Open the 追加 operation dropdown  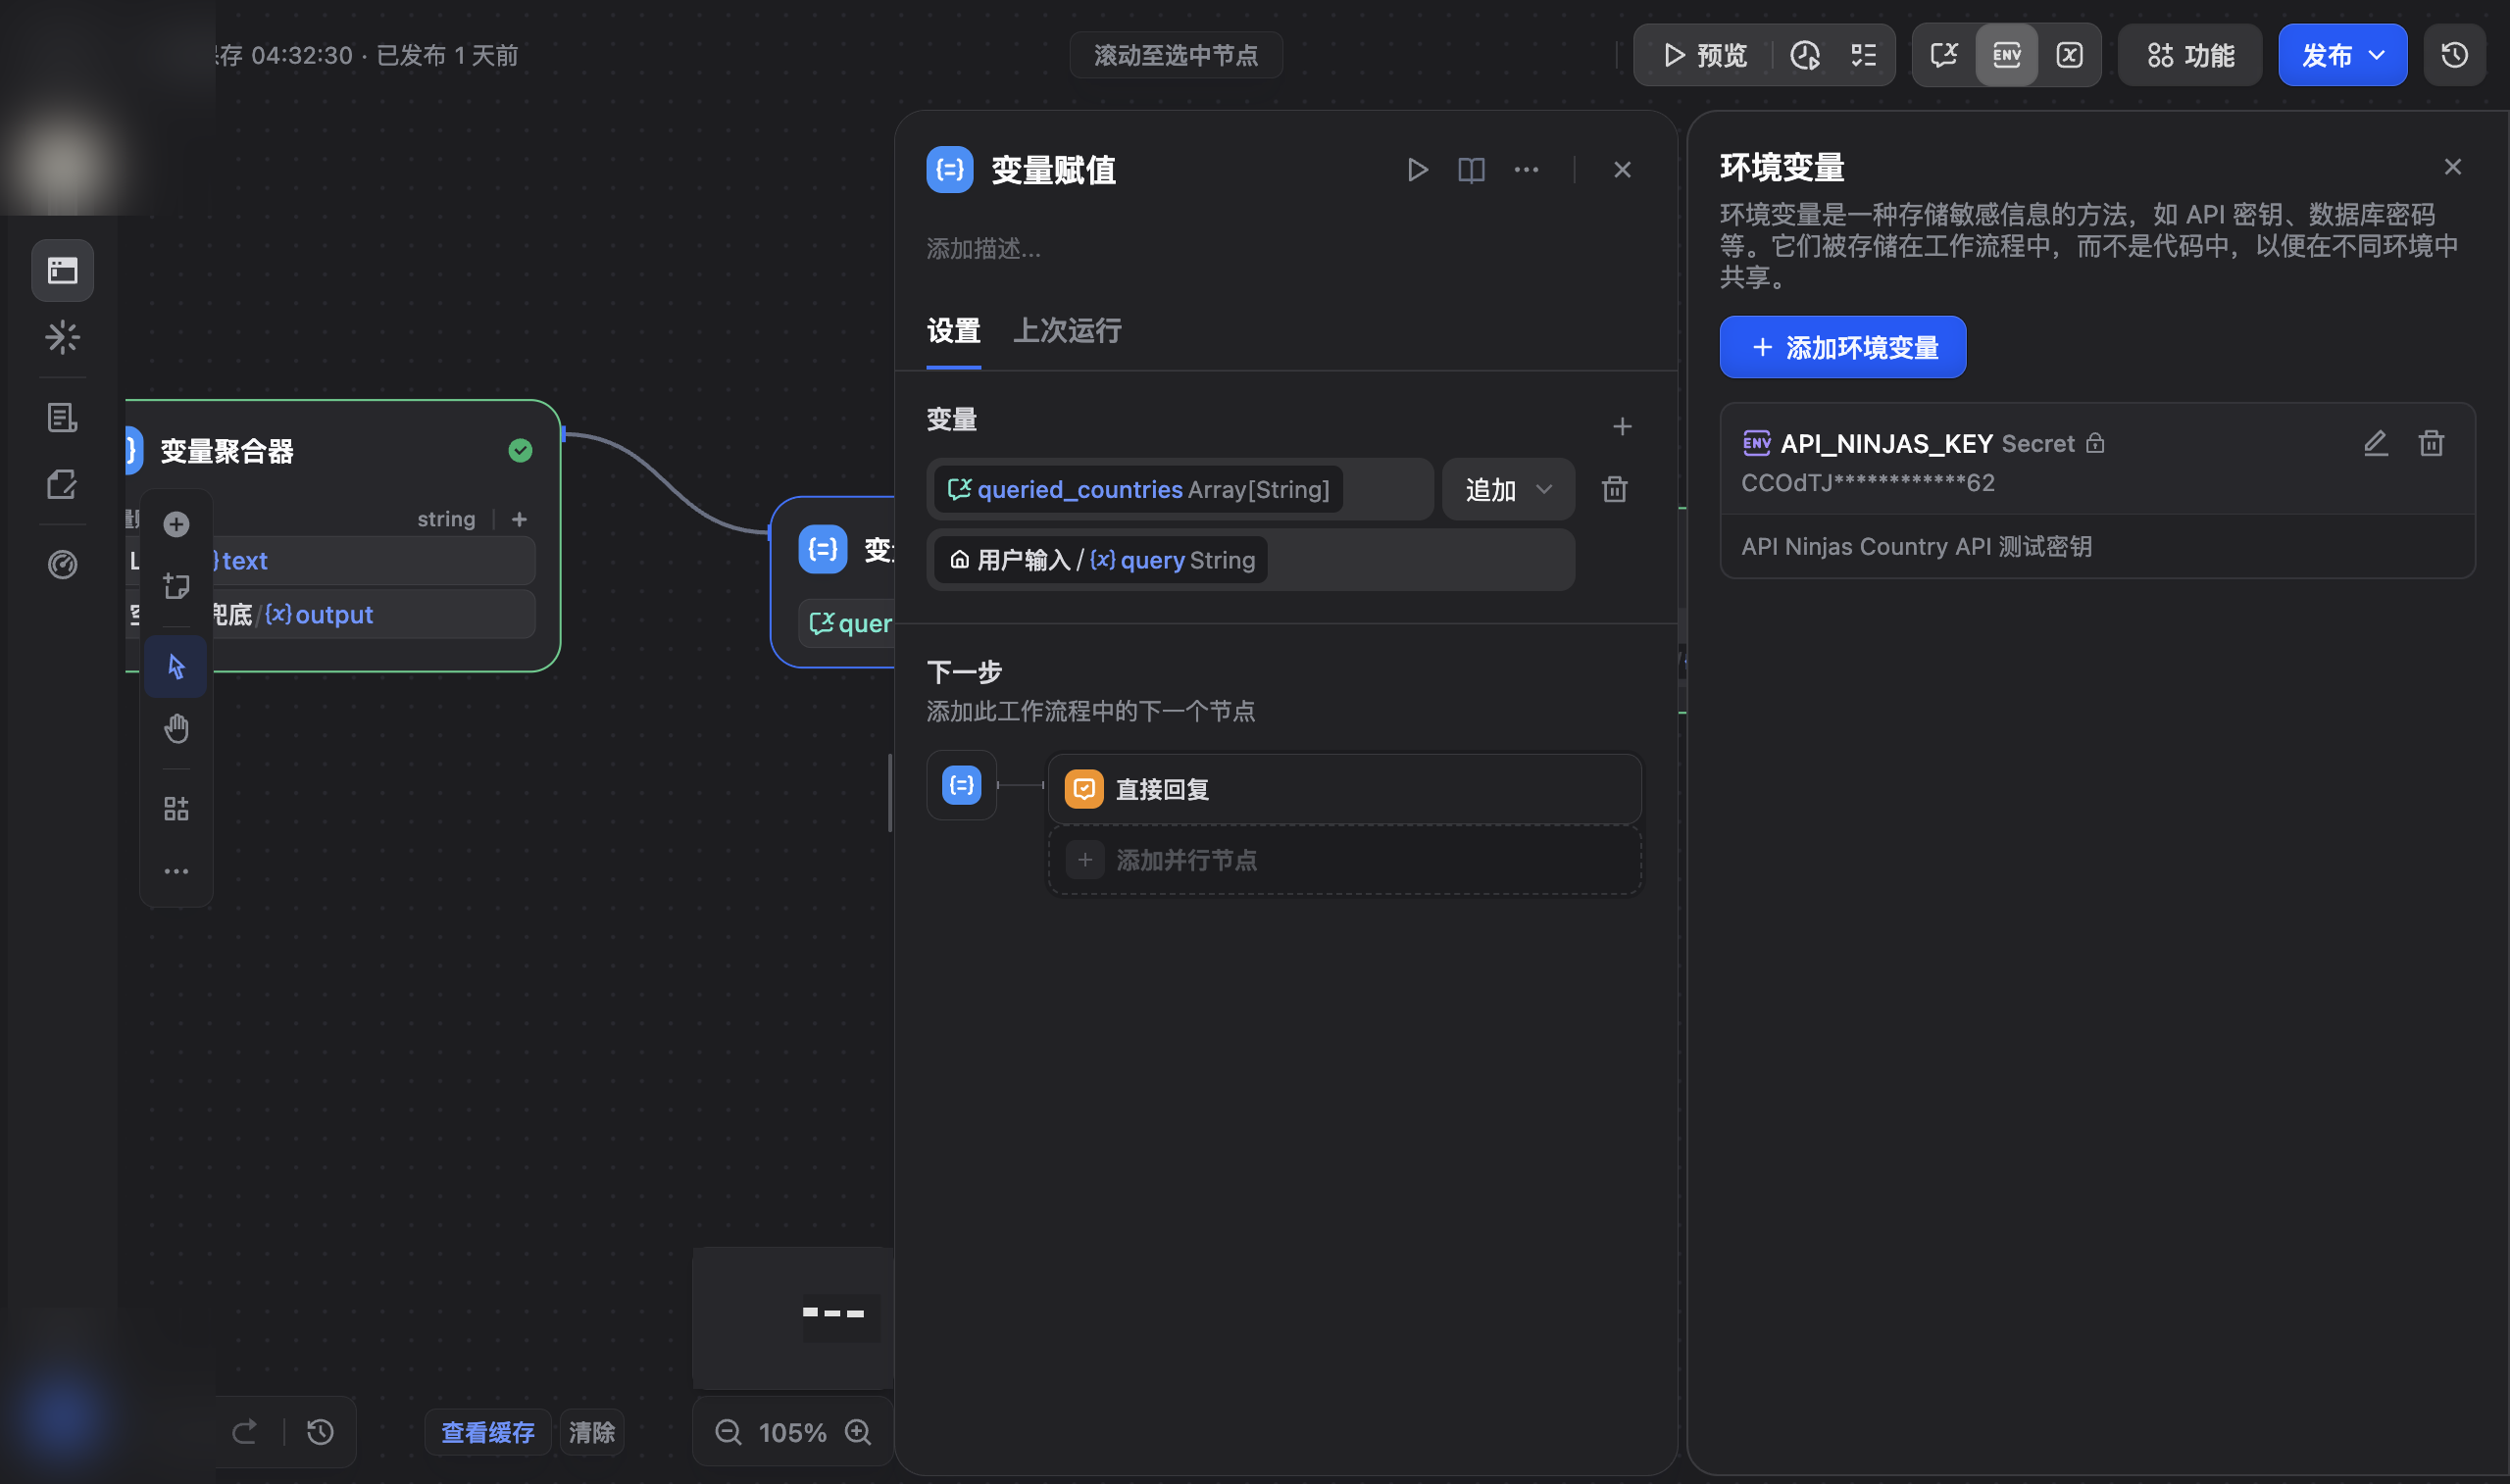(1508, 490)
